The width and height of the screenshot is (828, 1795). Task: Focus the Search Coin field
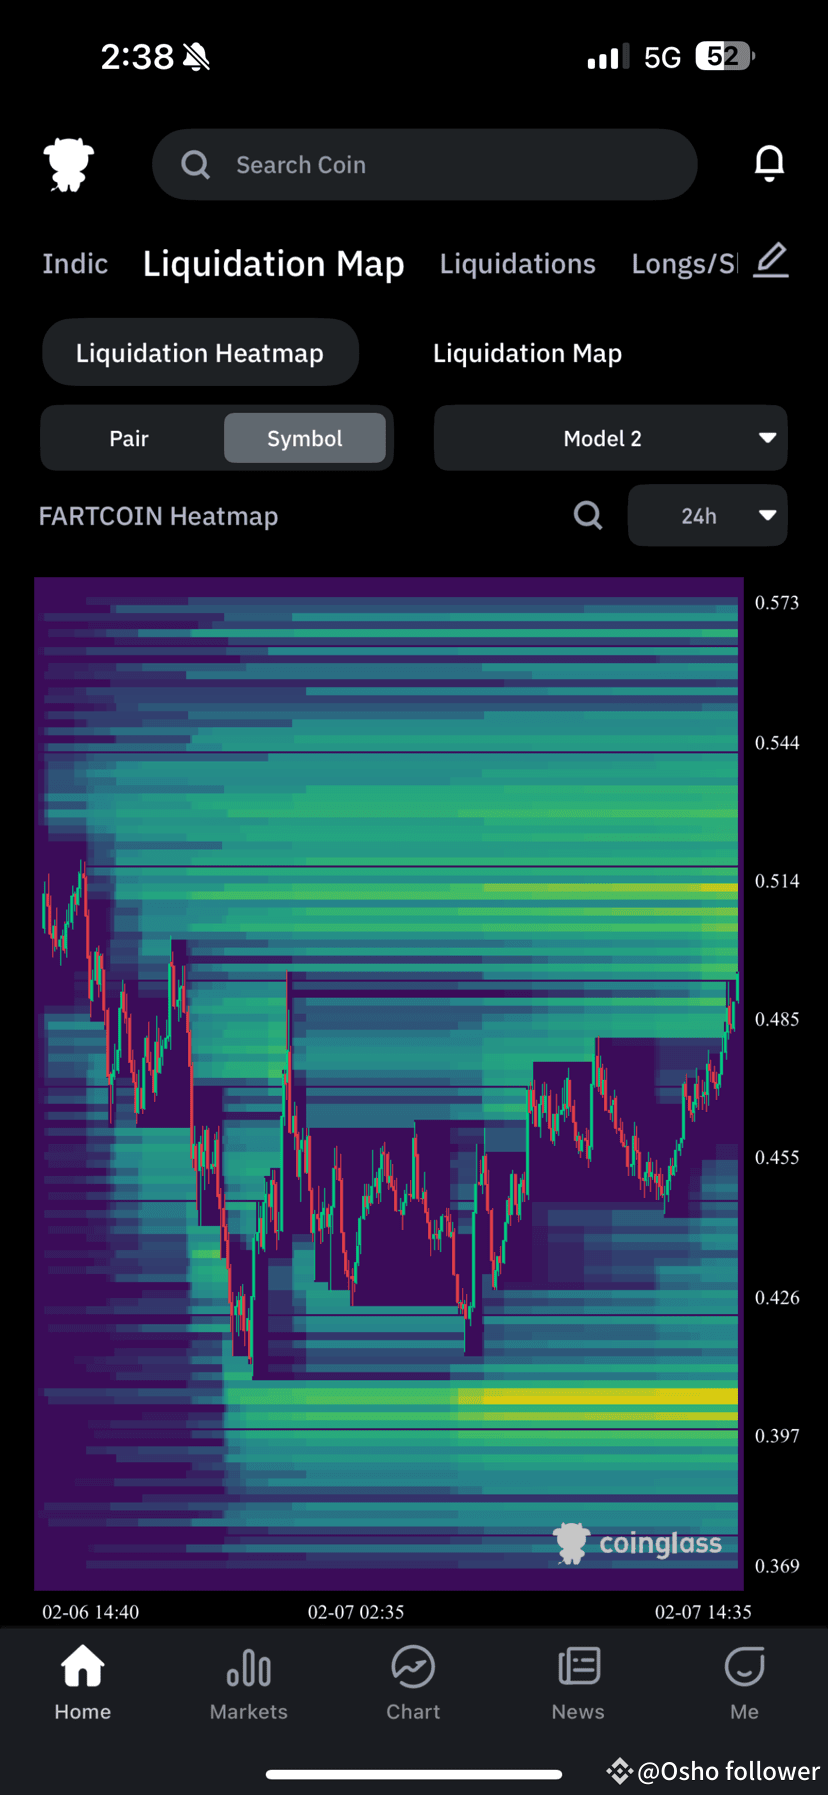(424, 164)
